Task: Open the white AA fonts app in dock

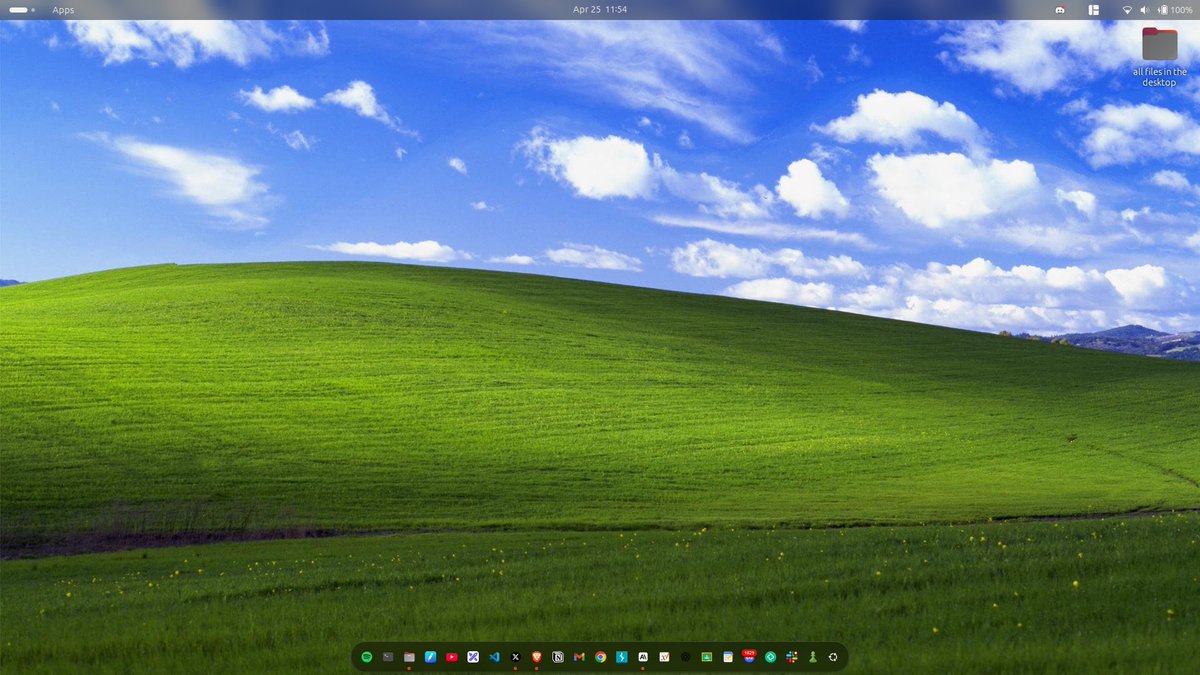Action: (643, 657)
